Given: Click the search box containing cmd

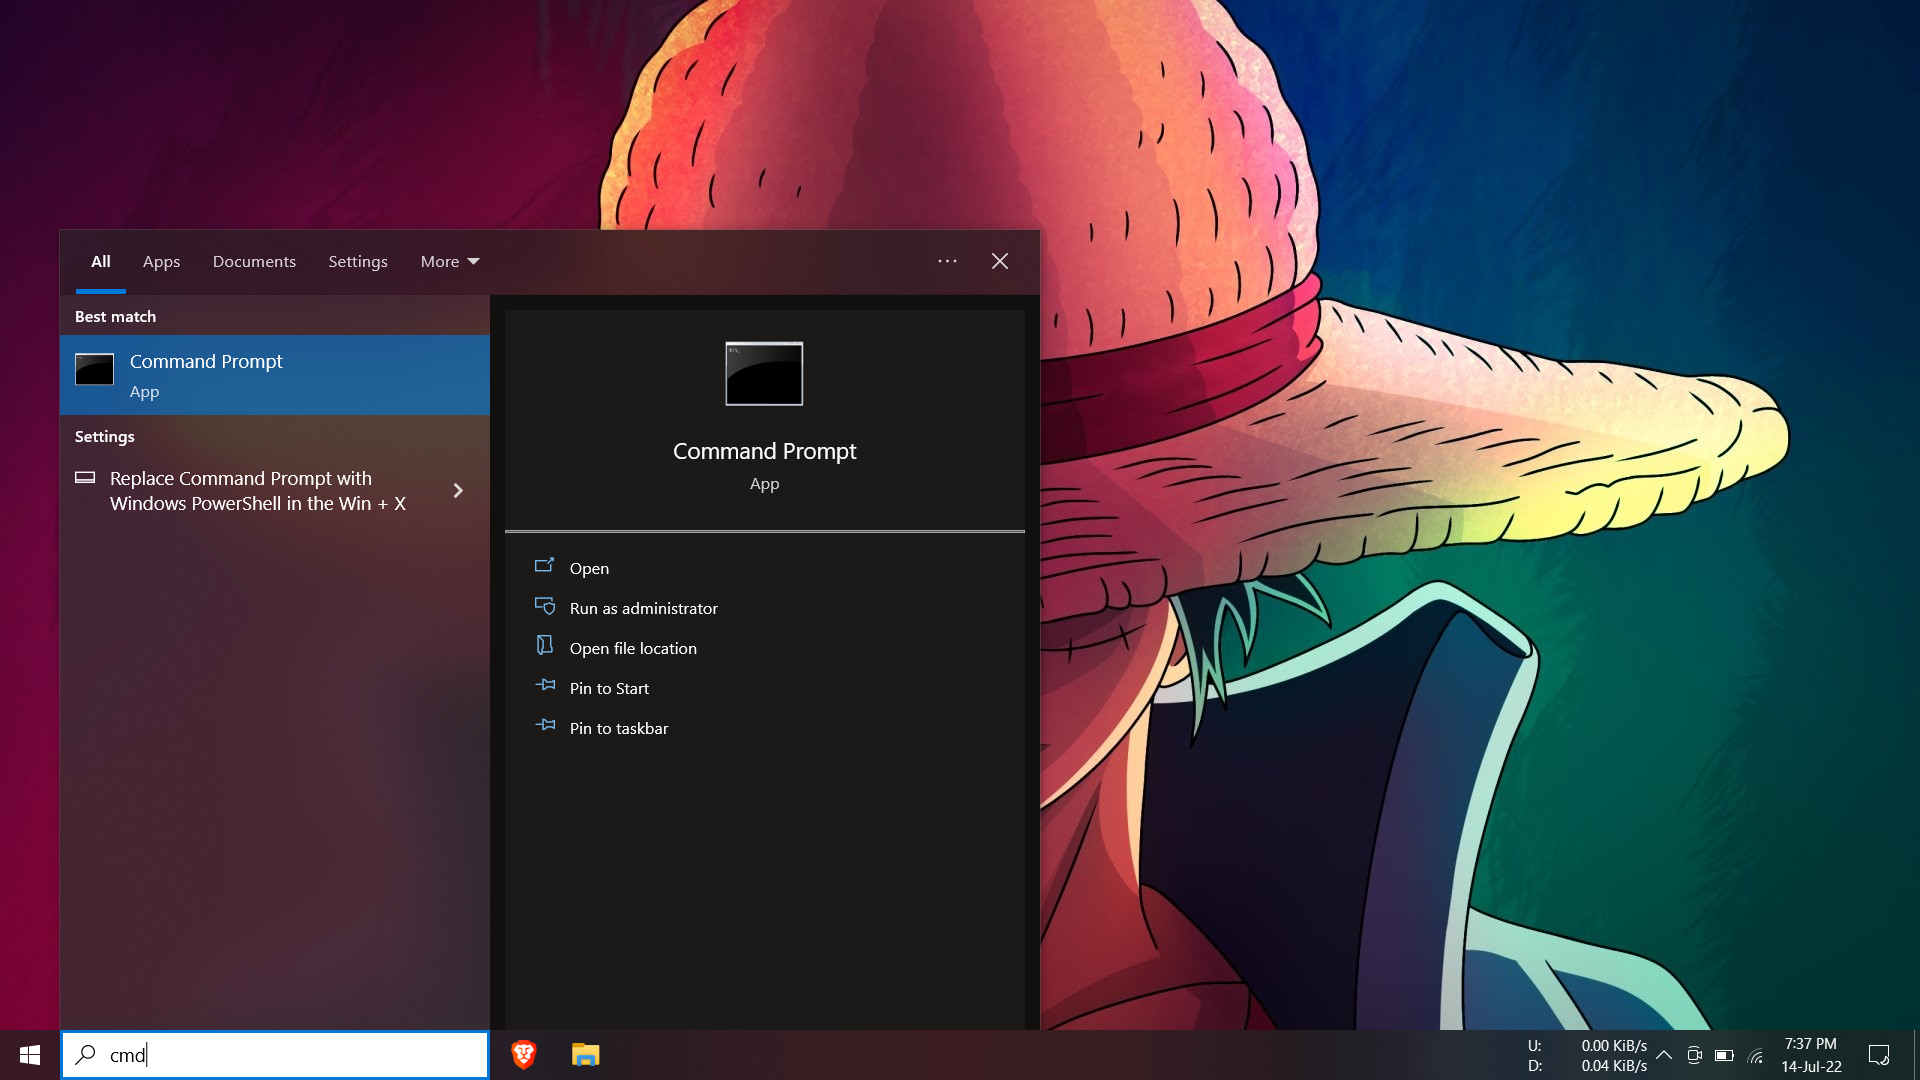Looking at the screenshot, I should (275, 1055).
